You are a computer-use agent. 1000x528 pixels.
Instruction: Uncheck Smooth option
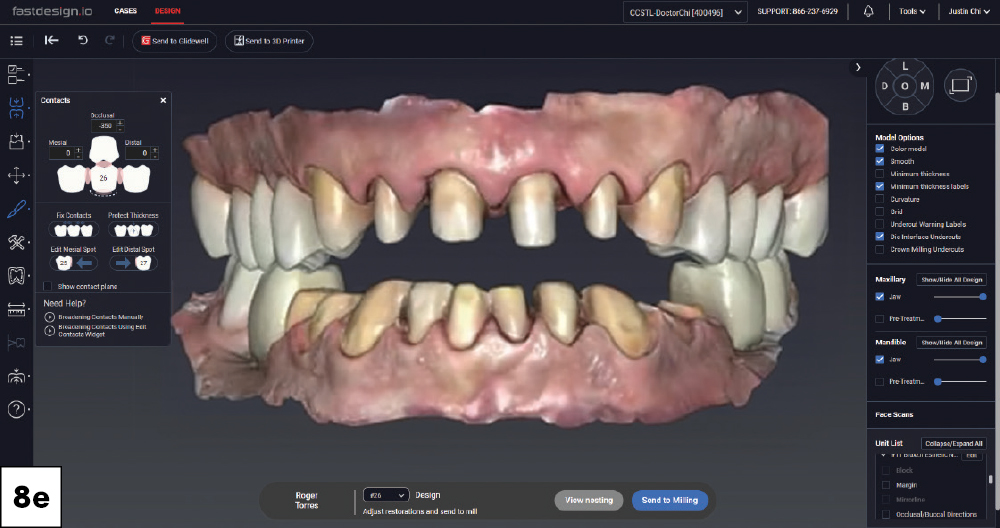[879, 161]
